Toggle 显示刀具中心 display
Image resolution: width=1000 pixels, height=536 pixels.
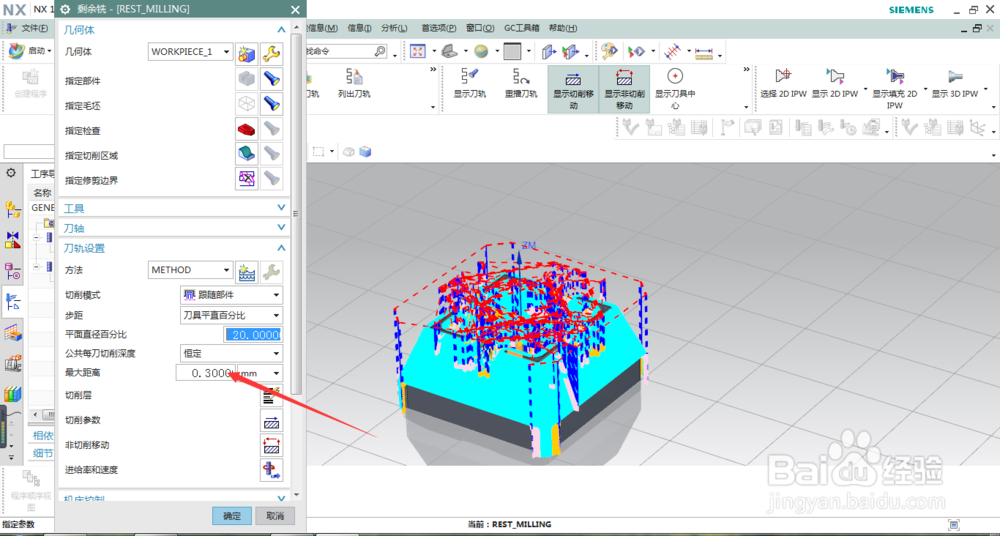[675, 89]
